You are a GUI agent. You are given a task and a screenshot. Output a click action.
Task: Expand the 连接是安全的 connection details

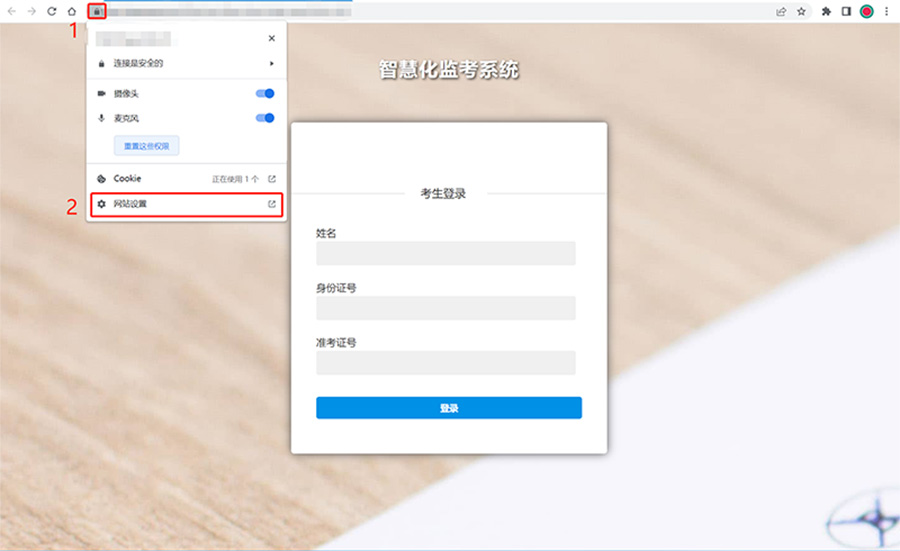pos(186,63)
